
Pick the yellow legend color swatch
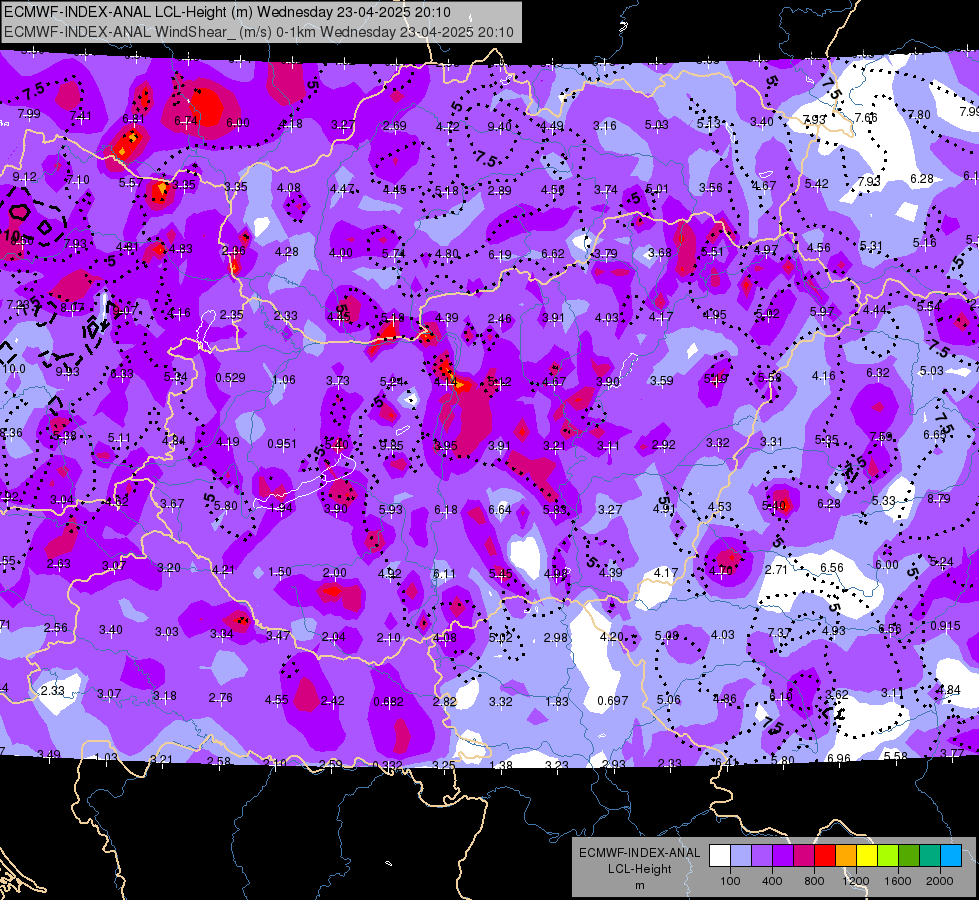867,856
